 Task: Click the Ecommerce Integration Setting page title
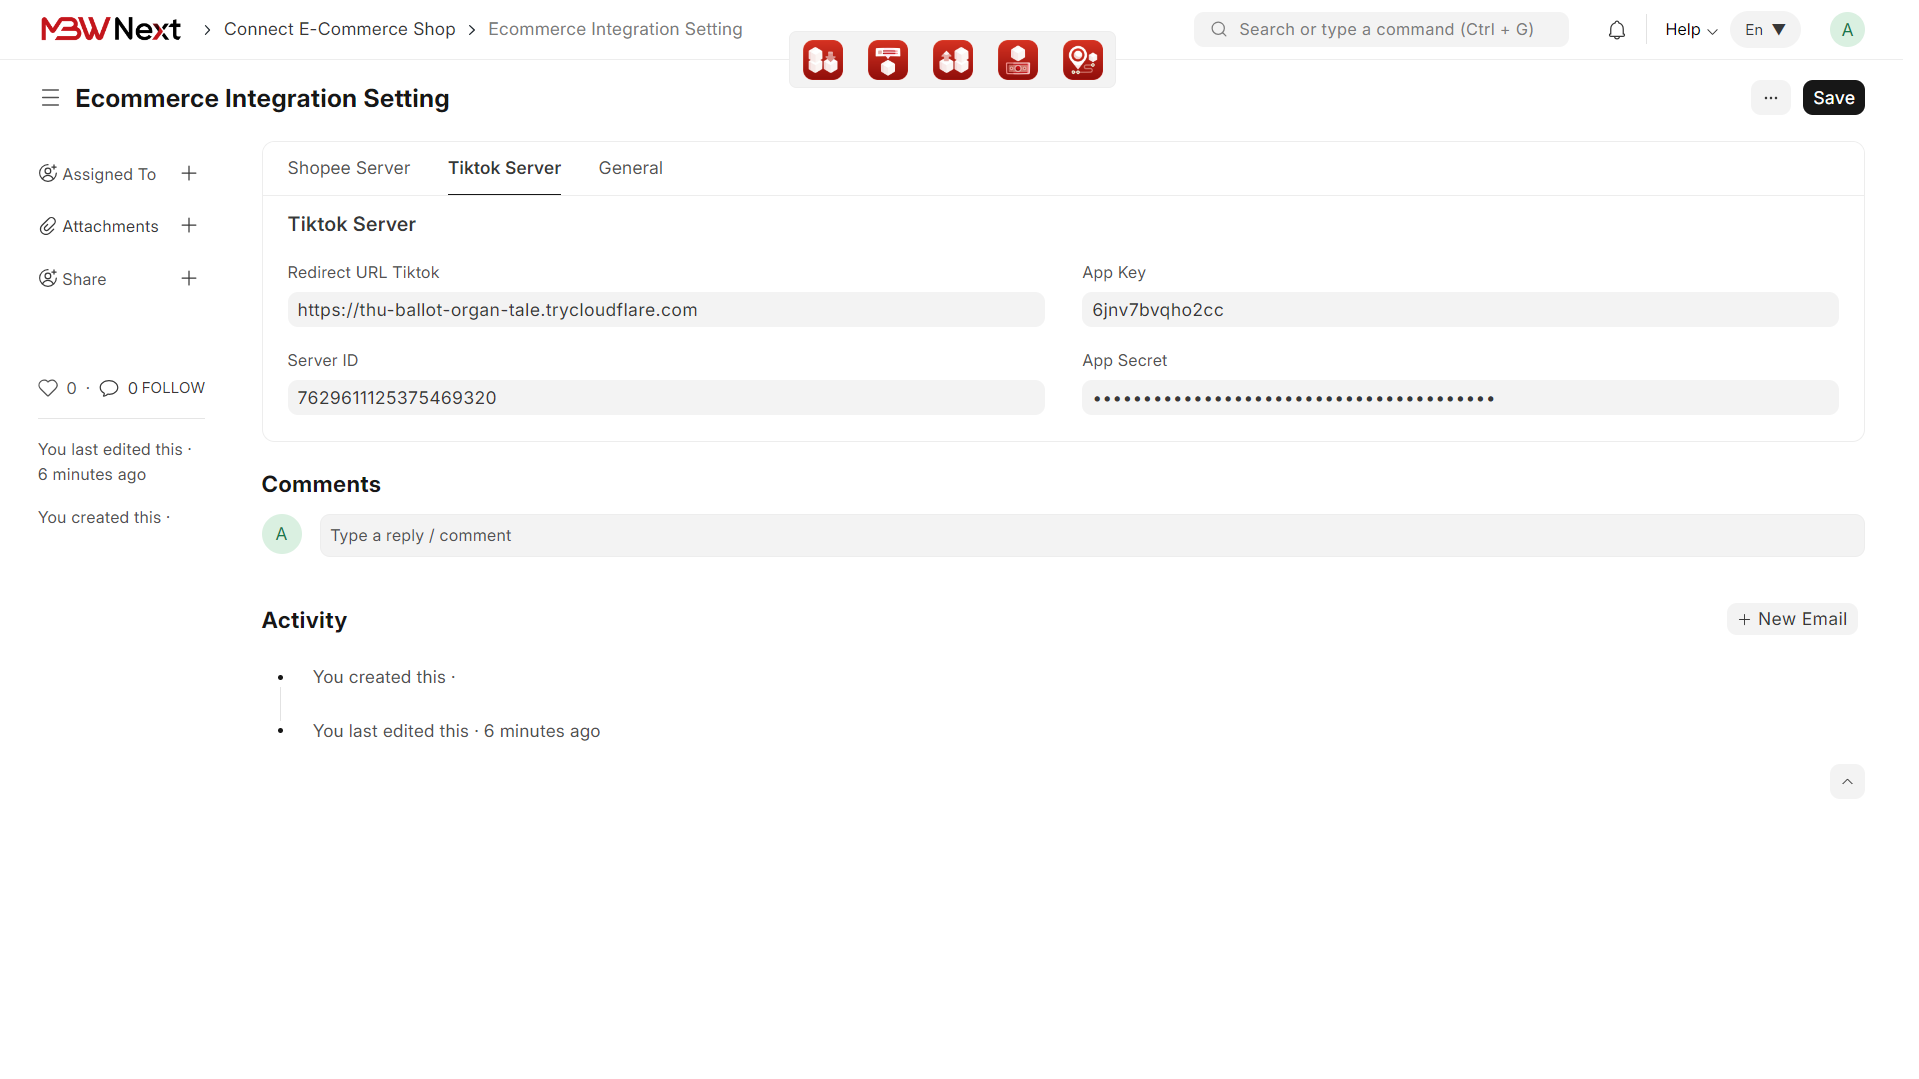[262, 98]
